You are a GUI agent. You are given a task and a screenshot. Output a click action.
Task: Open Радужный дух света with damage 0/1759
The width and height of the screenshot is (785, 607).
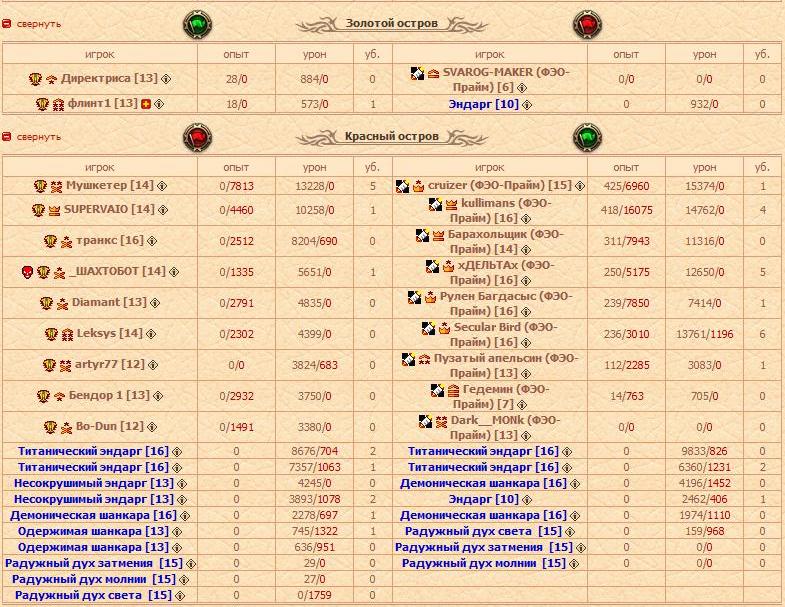[x=93, y=595]
